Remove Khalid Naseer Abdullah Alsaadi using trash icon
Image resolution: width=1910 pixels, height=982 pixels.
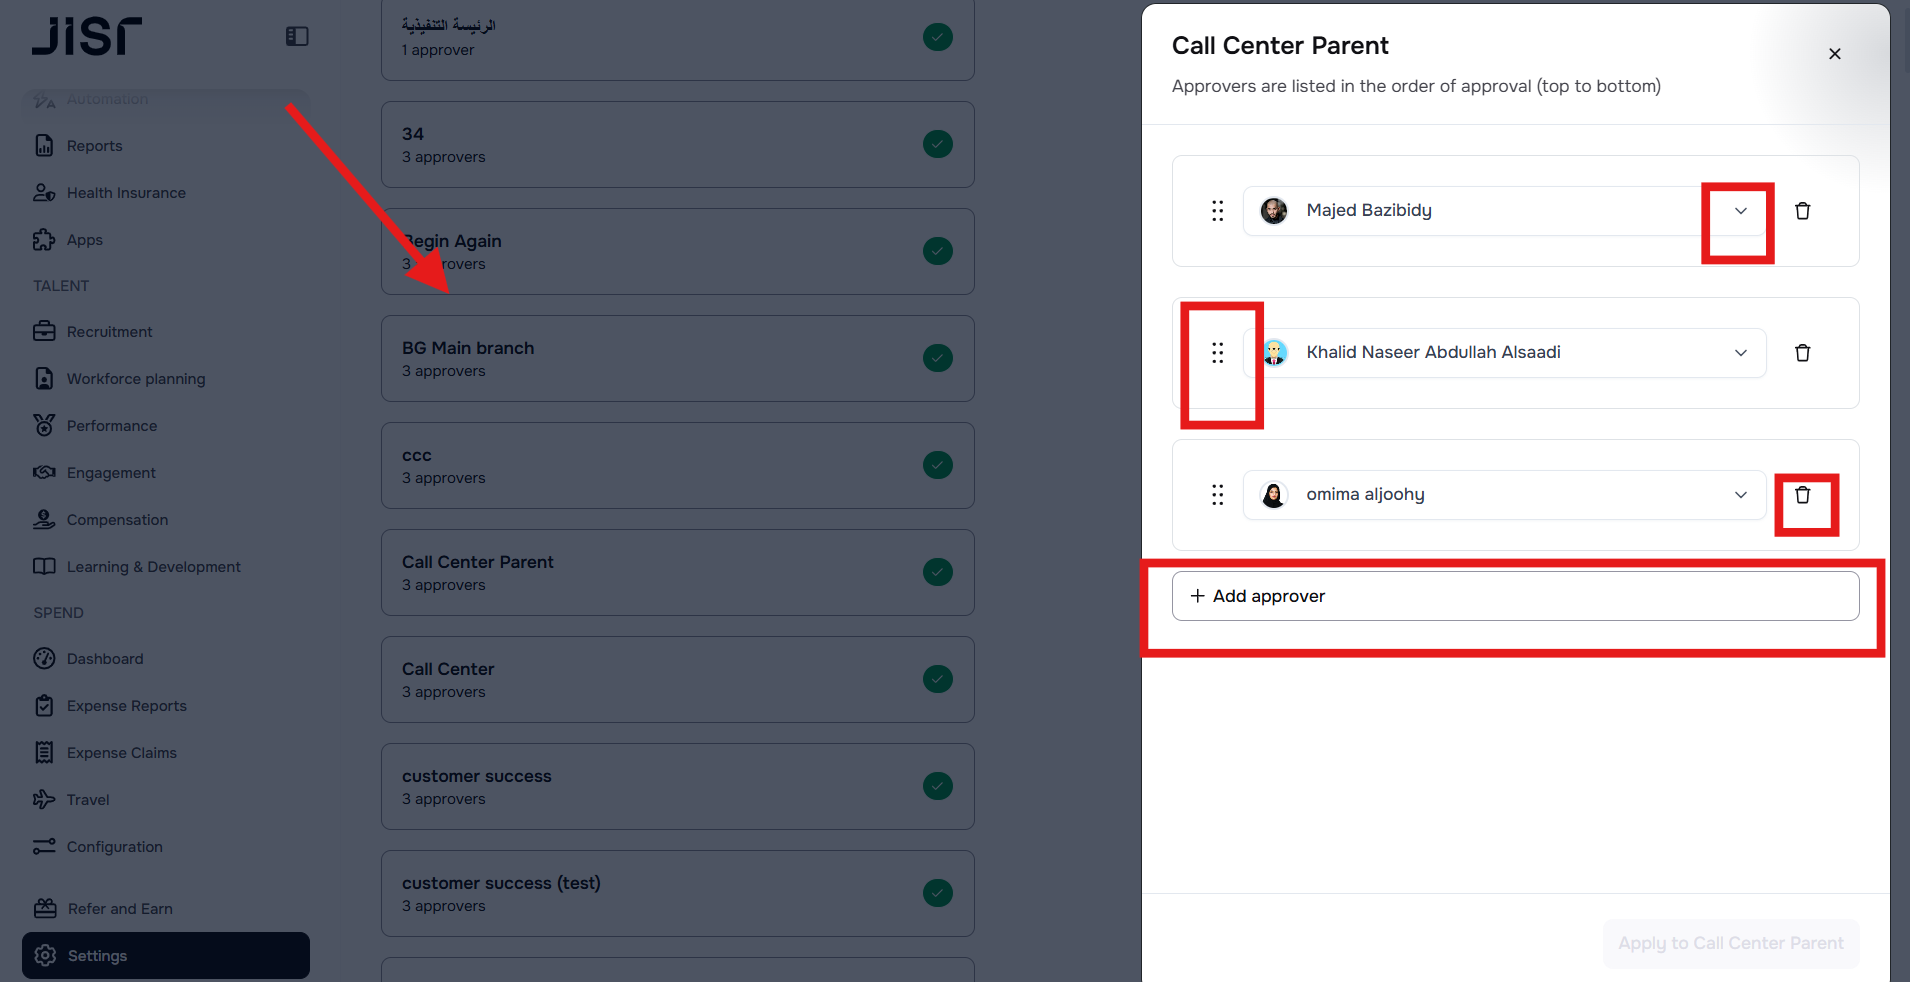tap(1802, 353)
